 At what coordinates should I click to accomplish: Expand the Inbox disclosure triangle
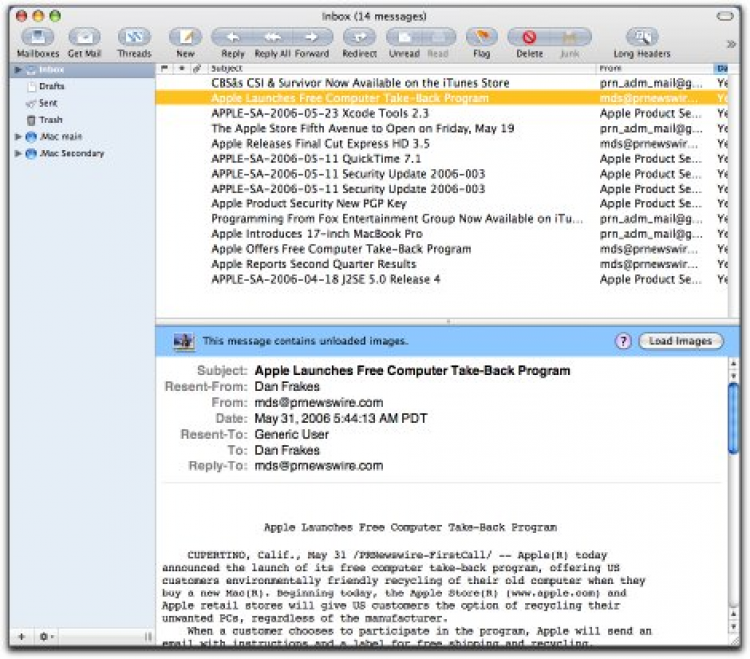tap(18, 70)
